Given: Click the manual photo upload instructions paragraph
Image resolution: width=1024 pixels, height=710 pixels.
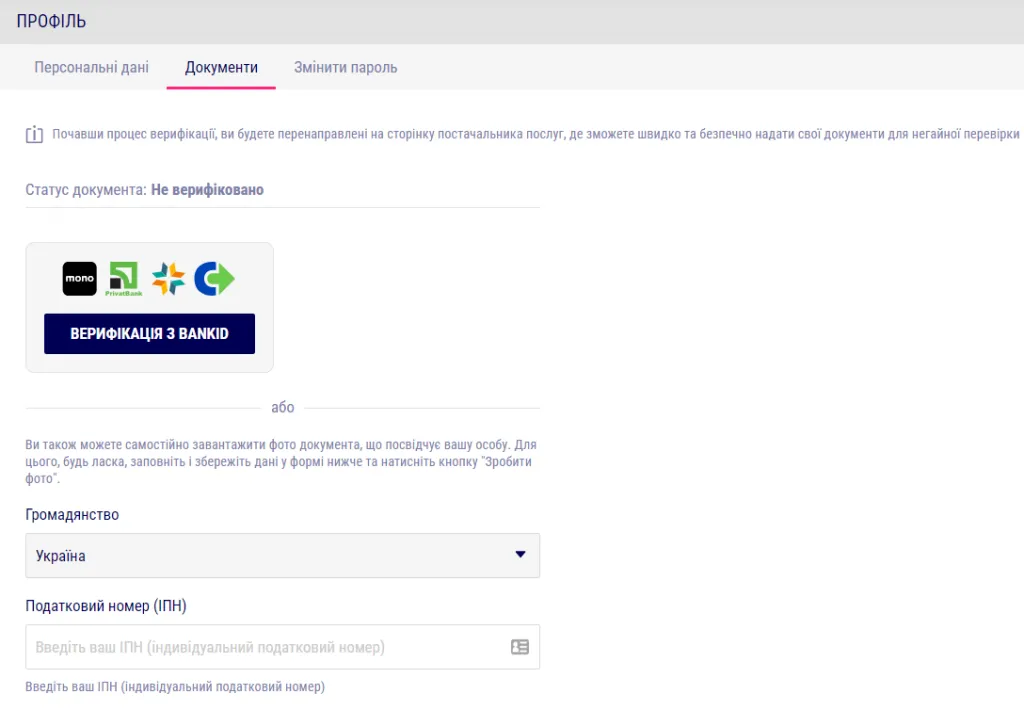Looking at the screenshot, I should pyautogui.click(x=281, y=461).
